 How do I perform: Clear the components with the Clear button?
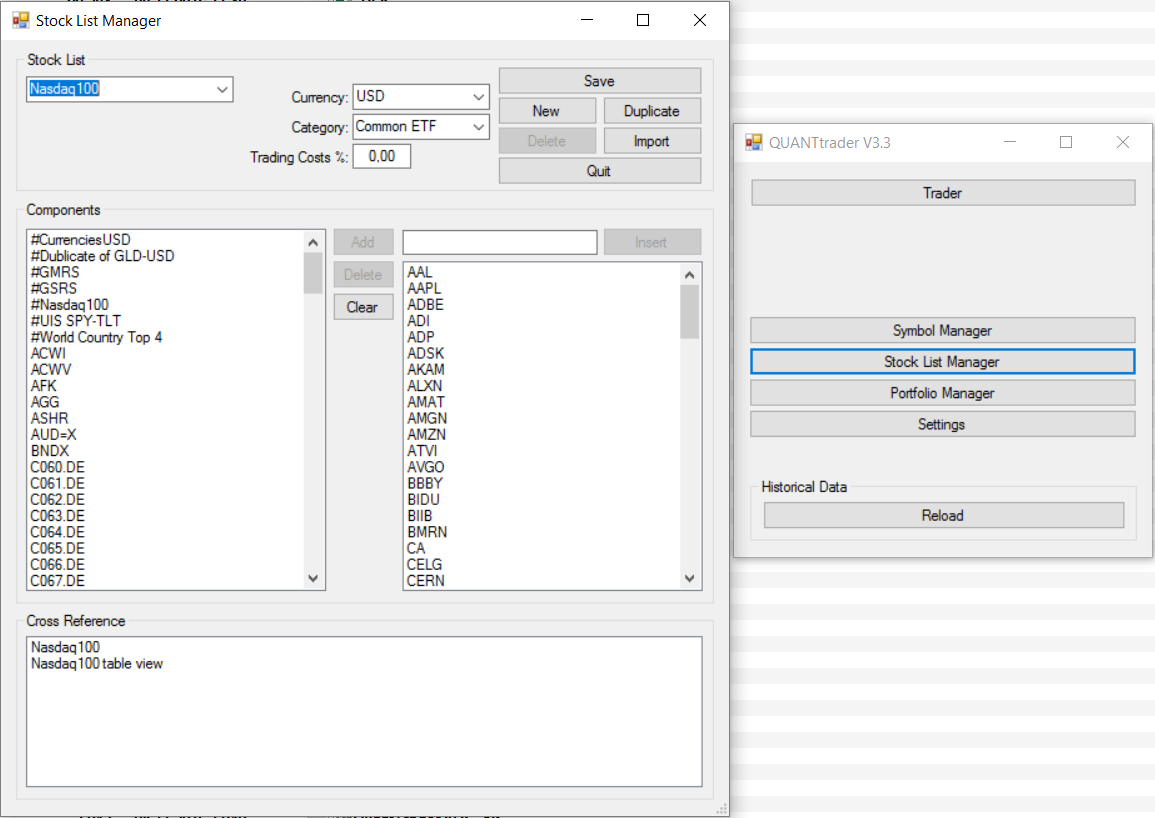(x=362, y=307)
